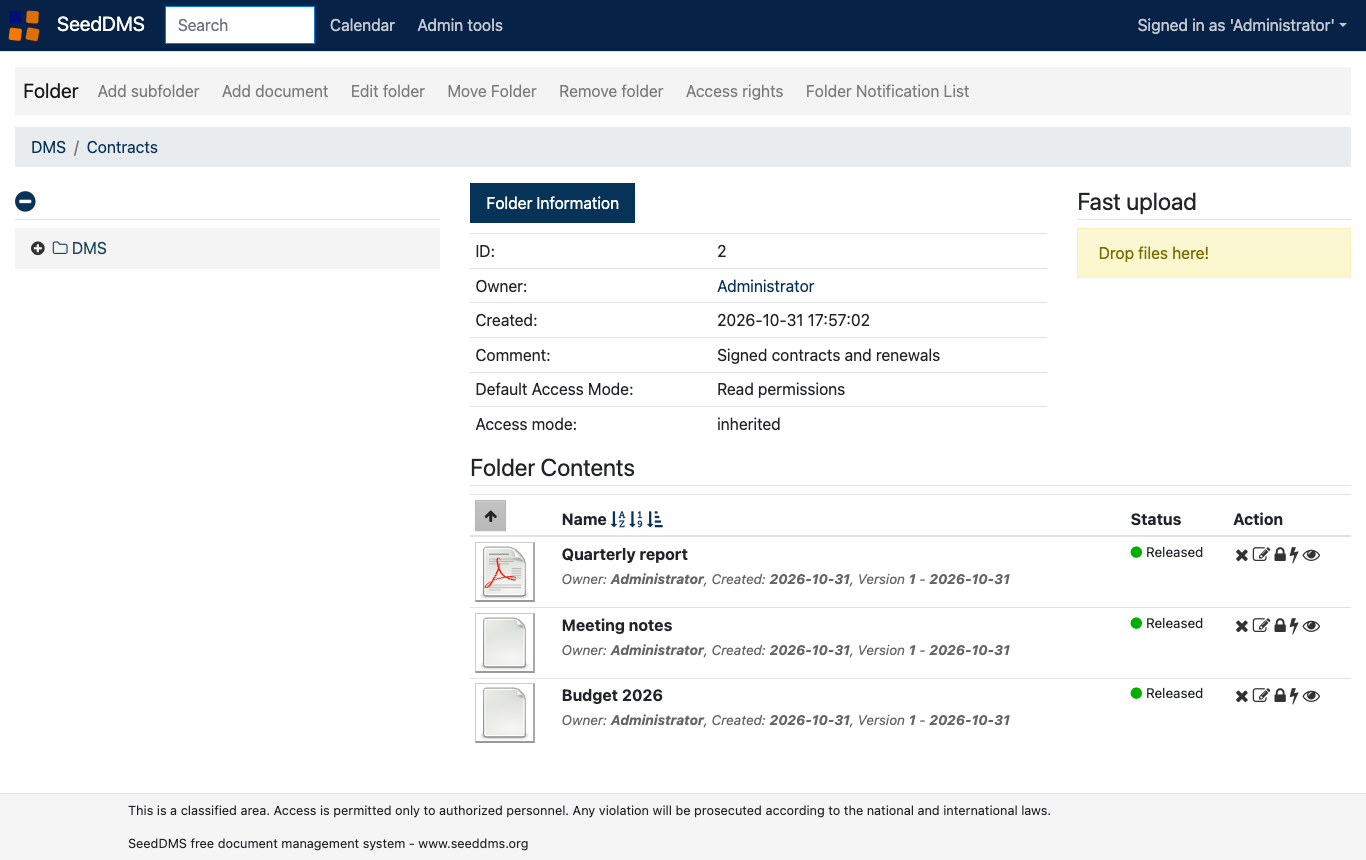Lock the Quarterly report document
1366x860 pixels.
tap(1280, 555)
